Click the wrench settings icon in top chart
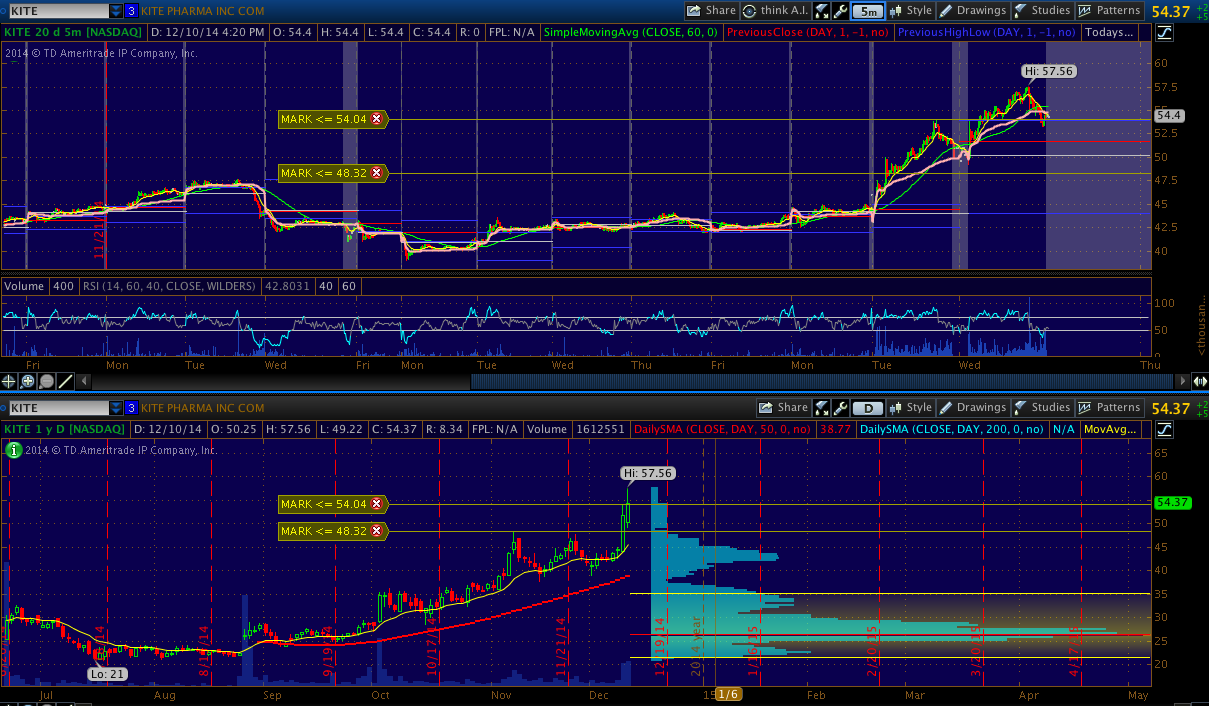This screenshot has width=1209, height=706. (x=840, y=11)
